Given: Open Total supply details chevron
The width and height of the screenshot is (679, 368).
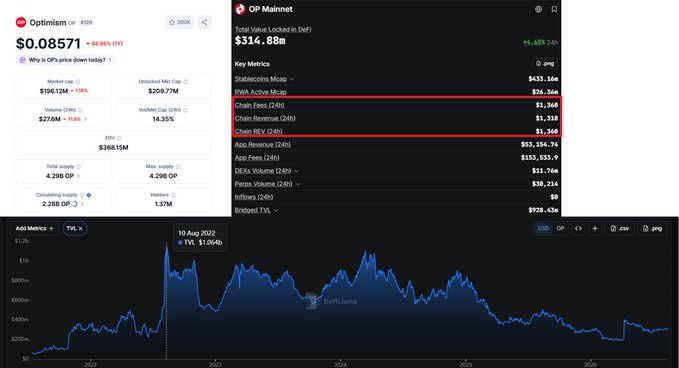Looking at the screenshot, I should point(78,176).
